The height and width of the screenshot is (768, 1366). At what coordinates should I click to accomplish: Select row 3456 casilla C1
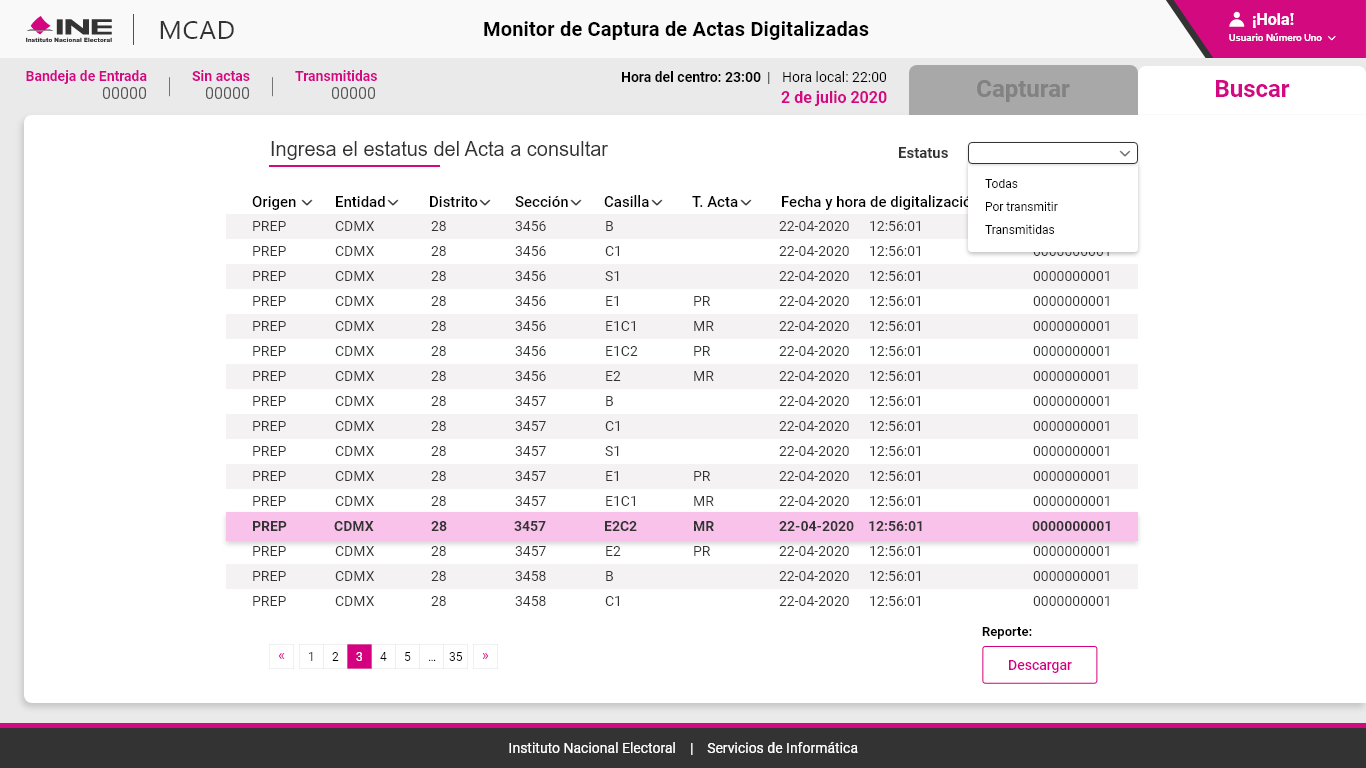coord(682,252)
